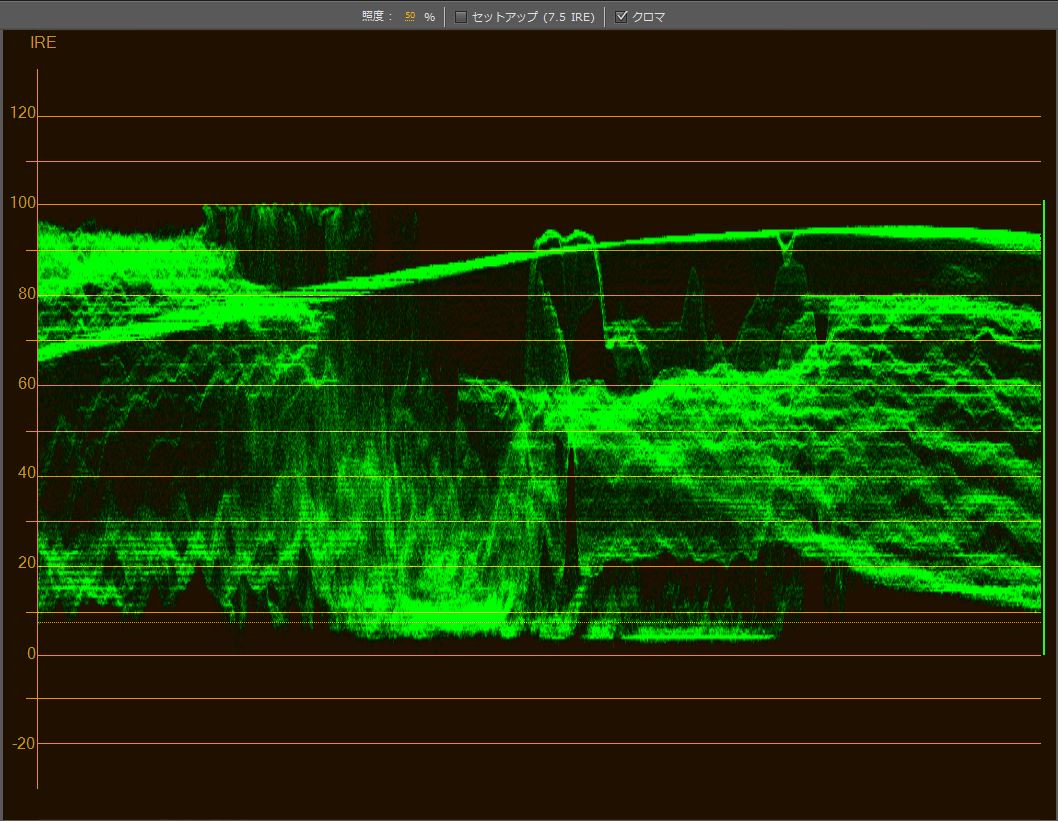Click the 照度 value 50
The width and height of the screenshot is (1058, 821).
coord(410,17)
